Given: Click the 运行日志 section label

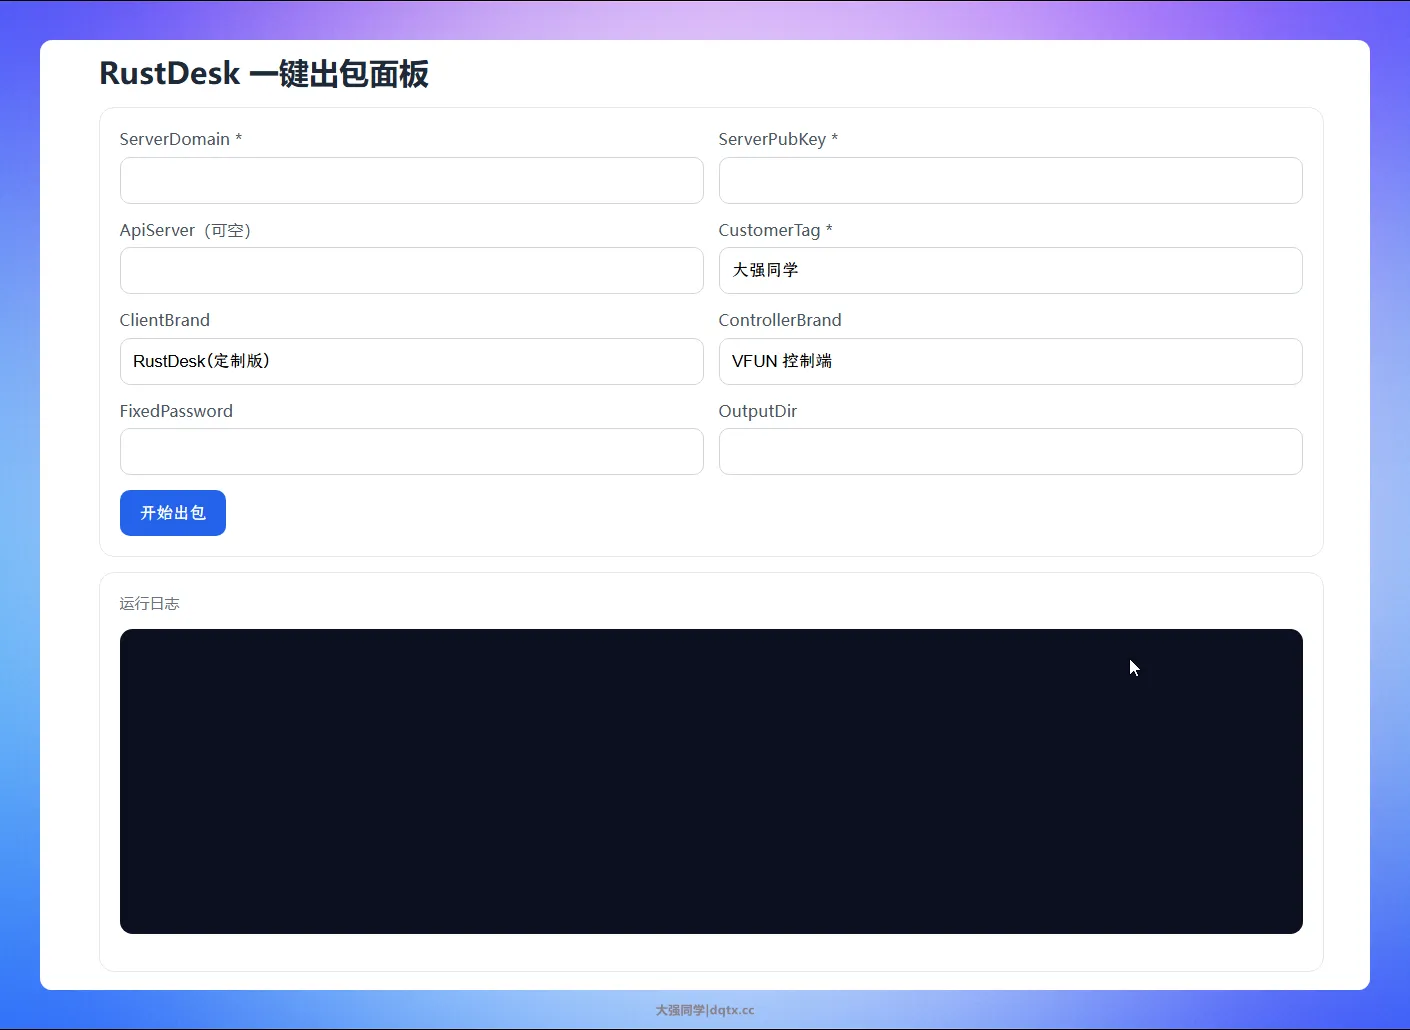Looking at the screenshot, I should 149,604.
